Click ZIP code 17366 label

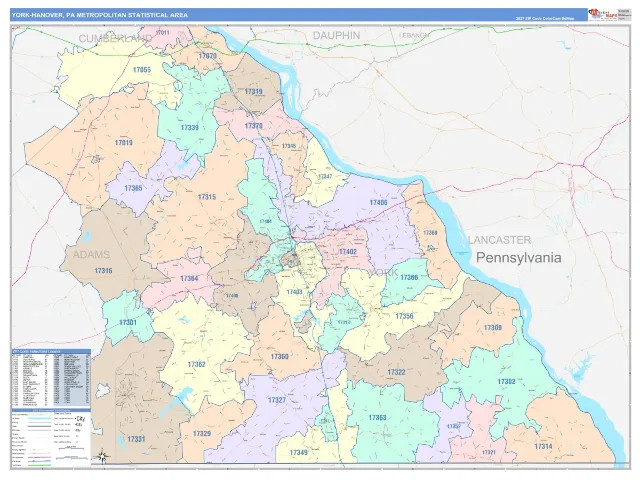coord(409,278)
